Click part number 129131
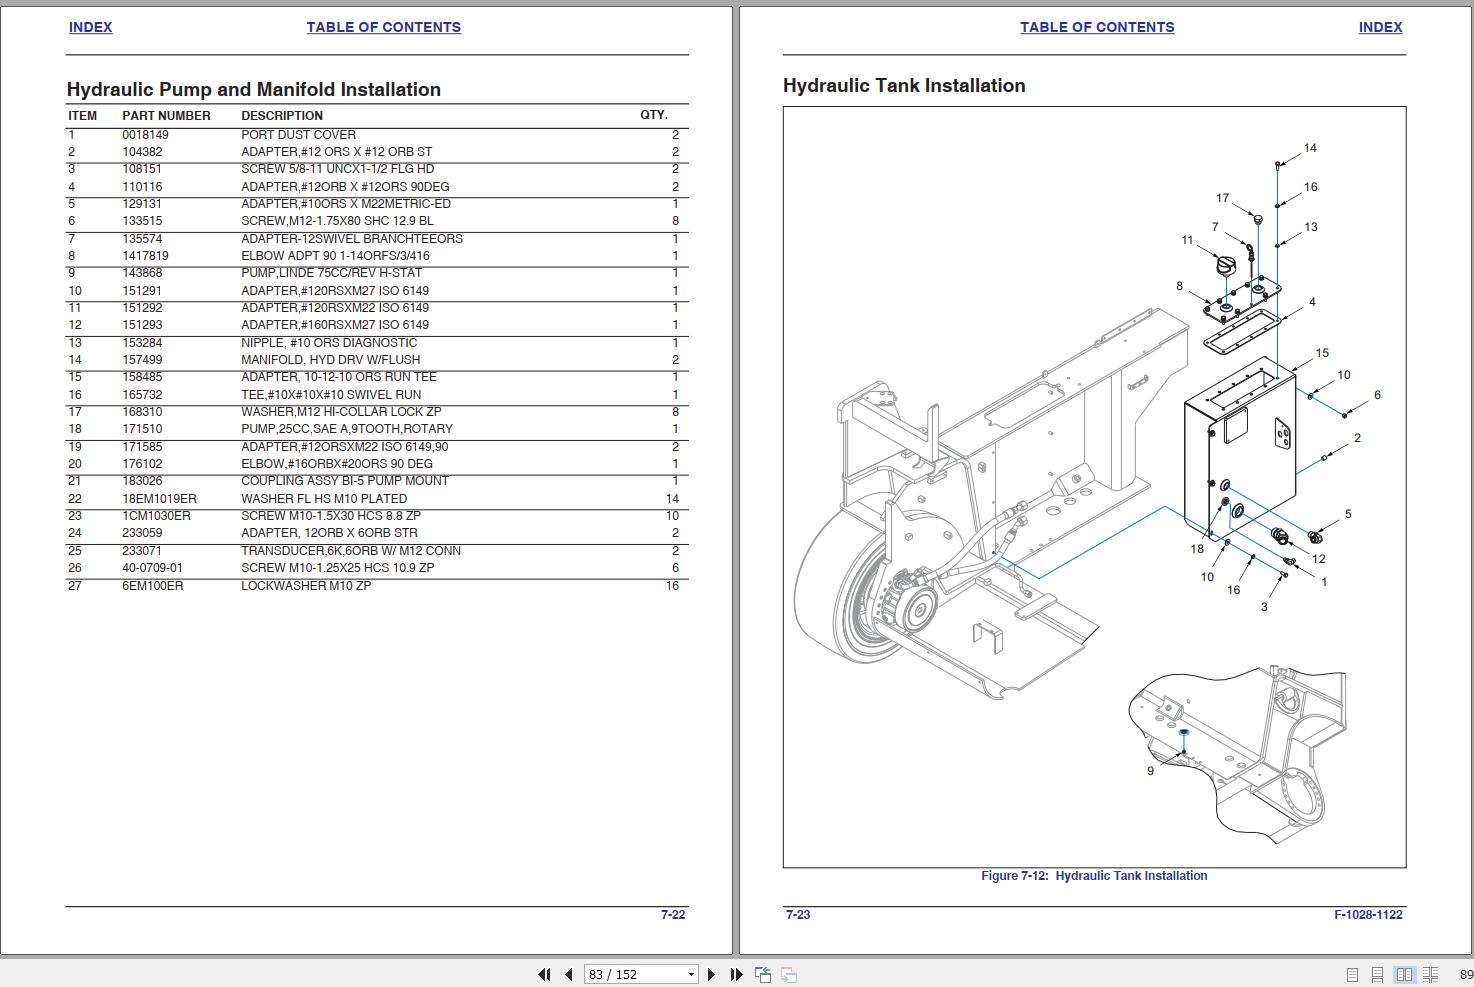1474x987 pixels. coord(142,204)
